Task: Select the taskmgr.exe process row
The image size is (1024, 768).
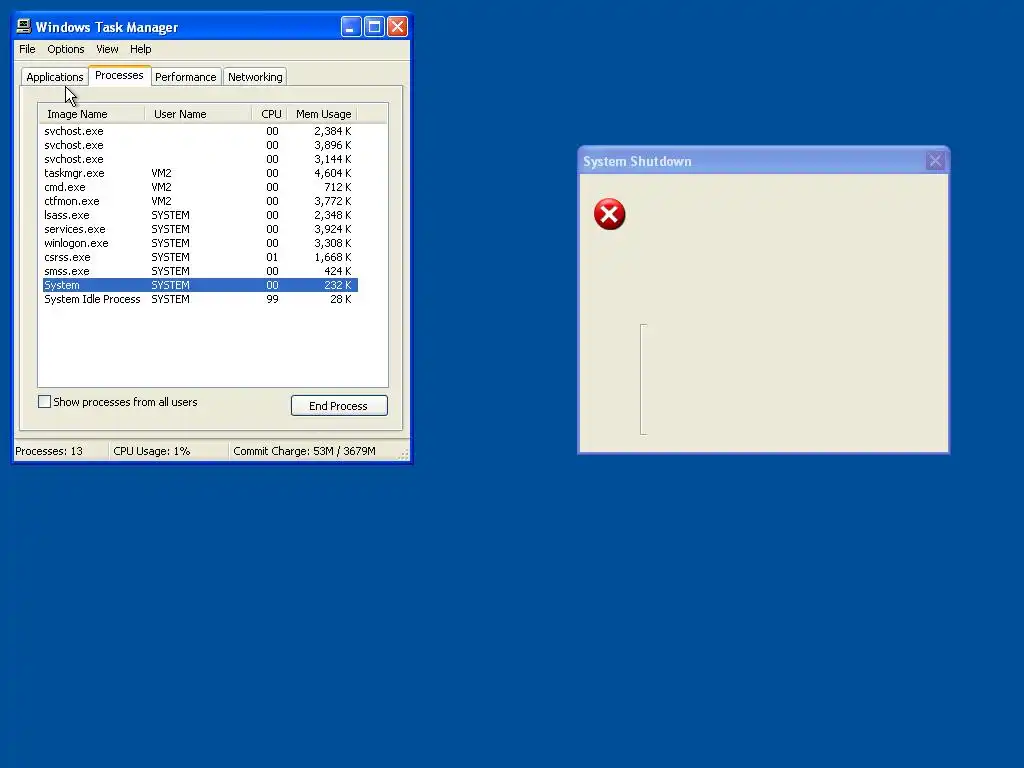Action: coord(200,173)
